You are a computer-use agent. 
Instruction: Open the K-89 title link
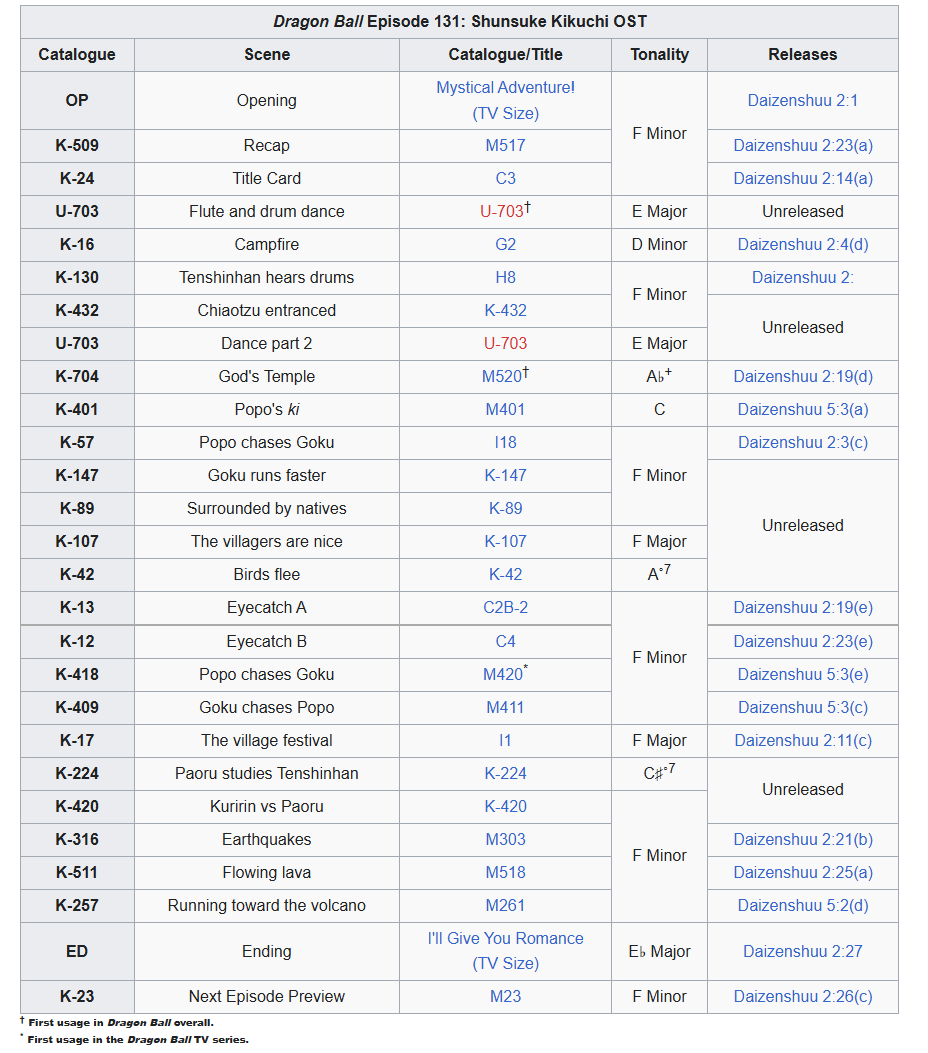coord(505,508)
